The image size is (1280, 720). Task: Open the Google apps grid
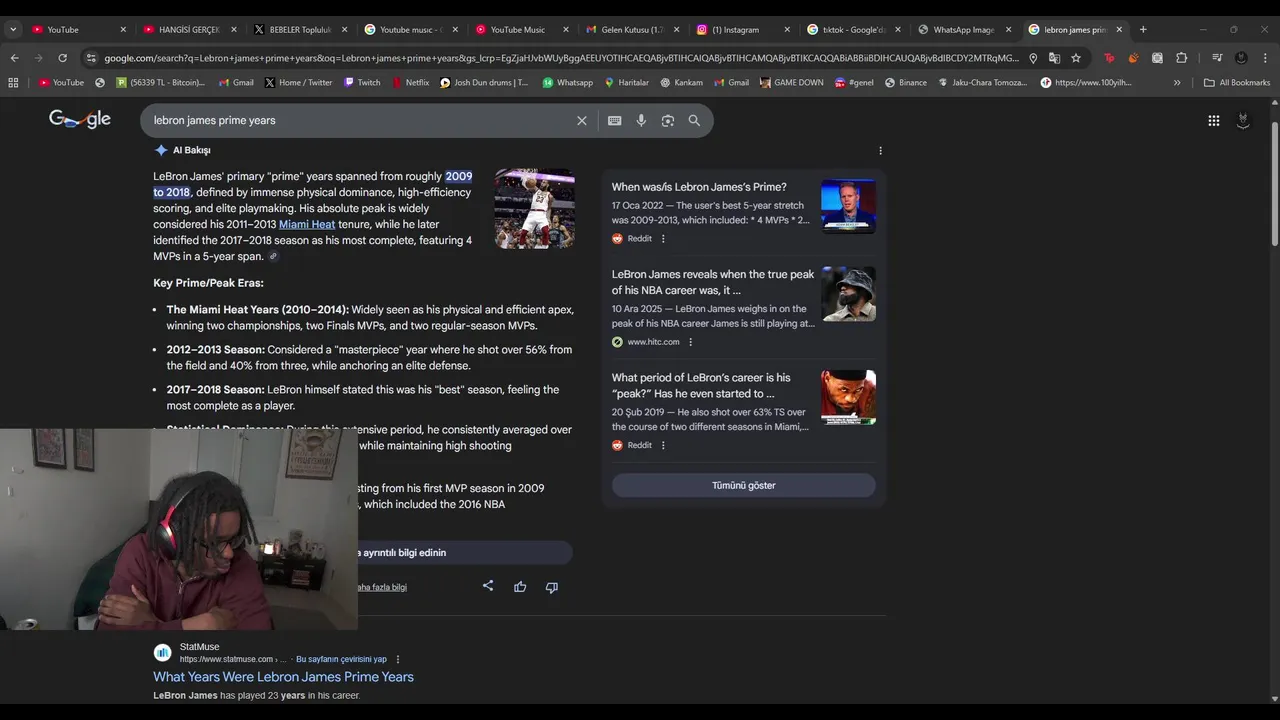1213,120
